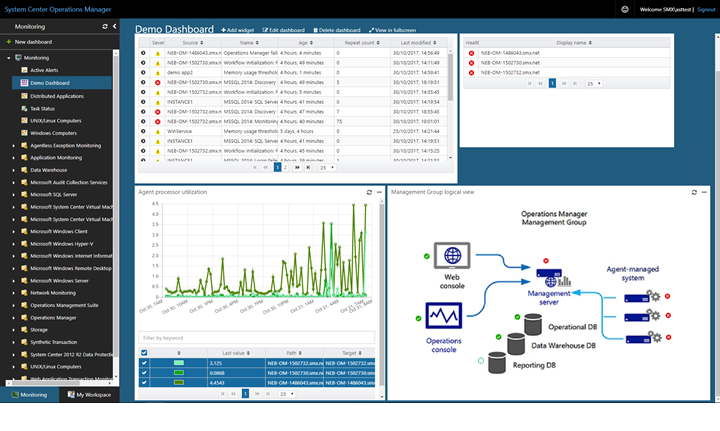Click the refresh icon in the Monitoring header
Image resolution: width=720 pixels, height=431 pixels.
pos(105,27)
